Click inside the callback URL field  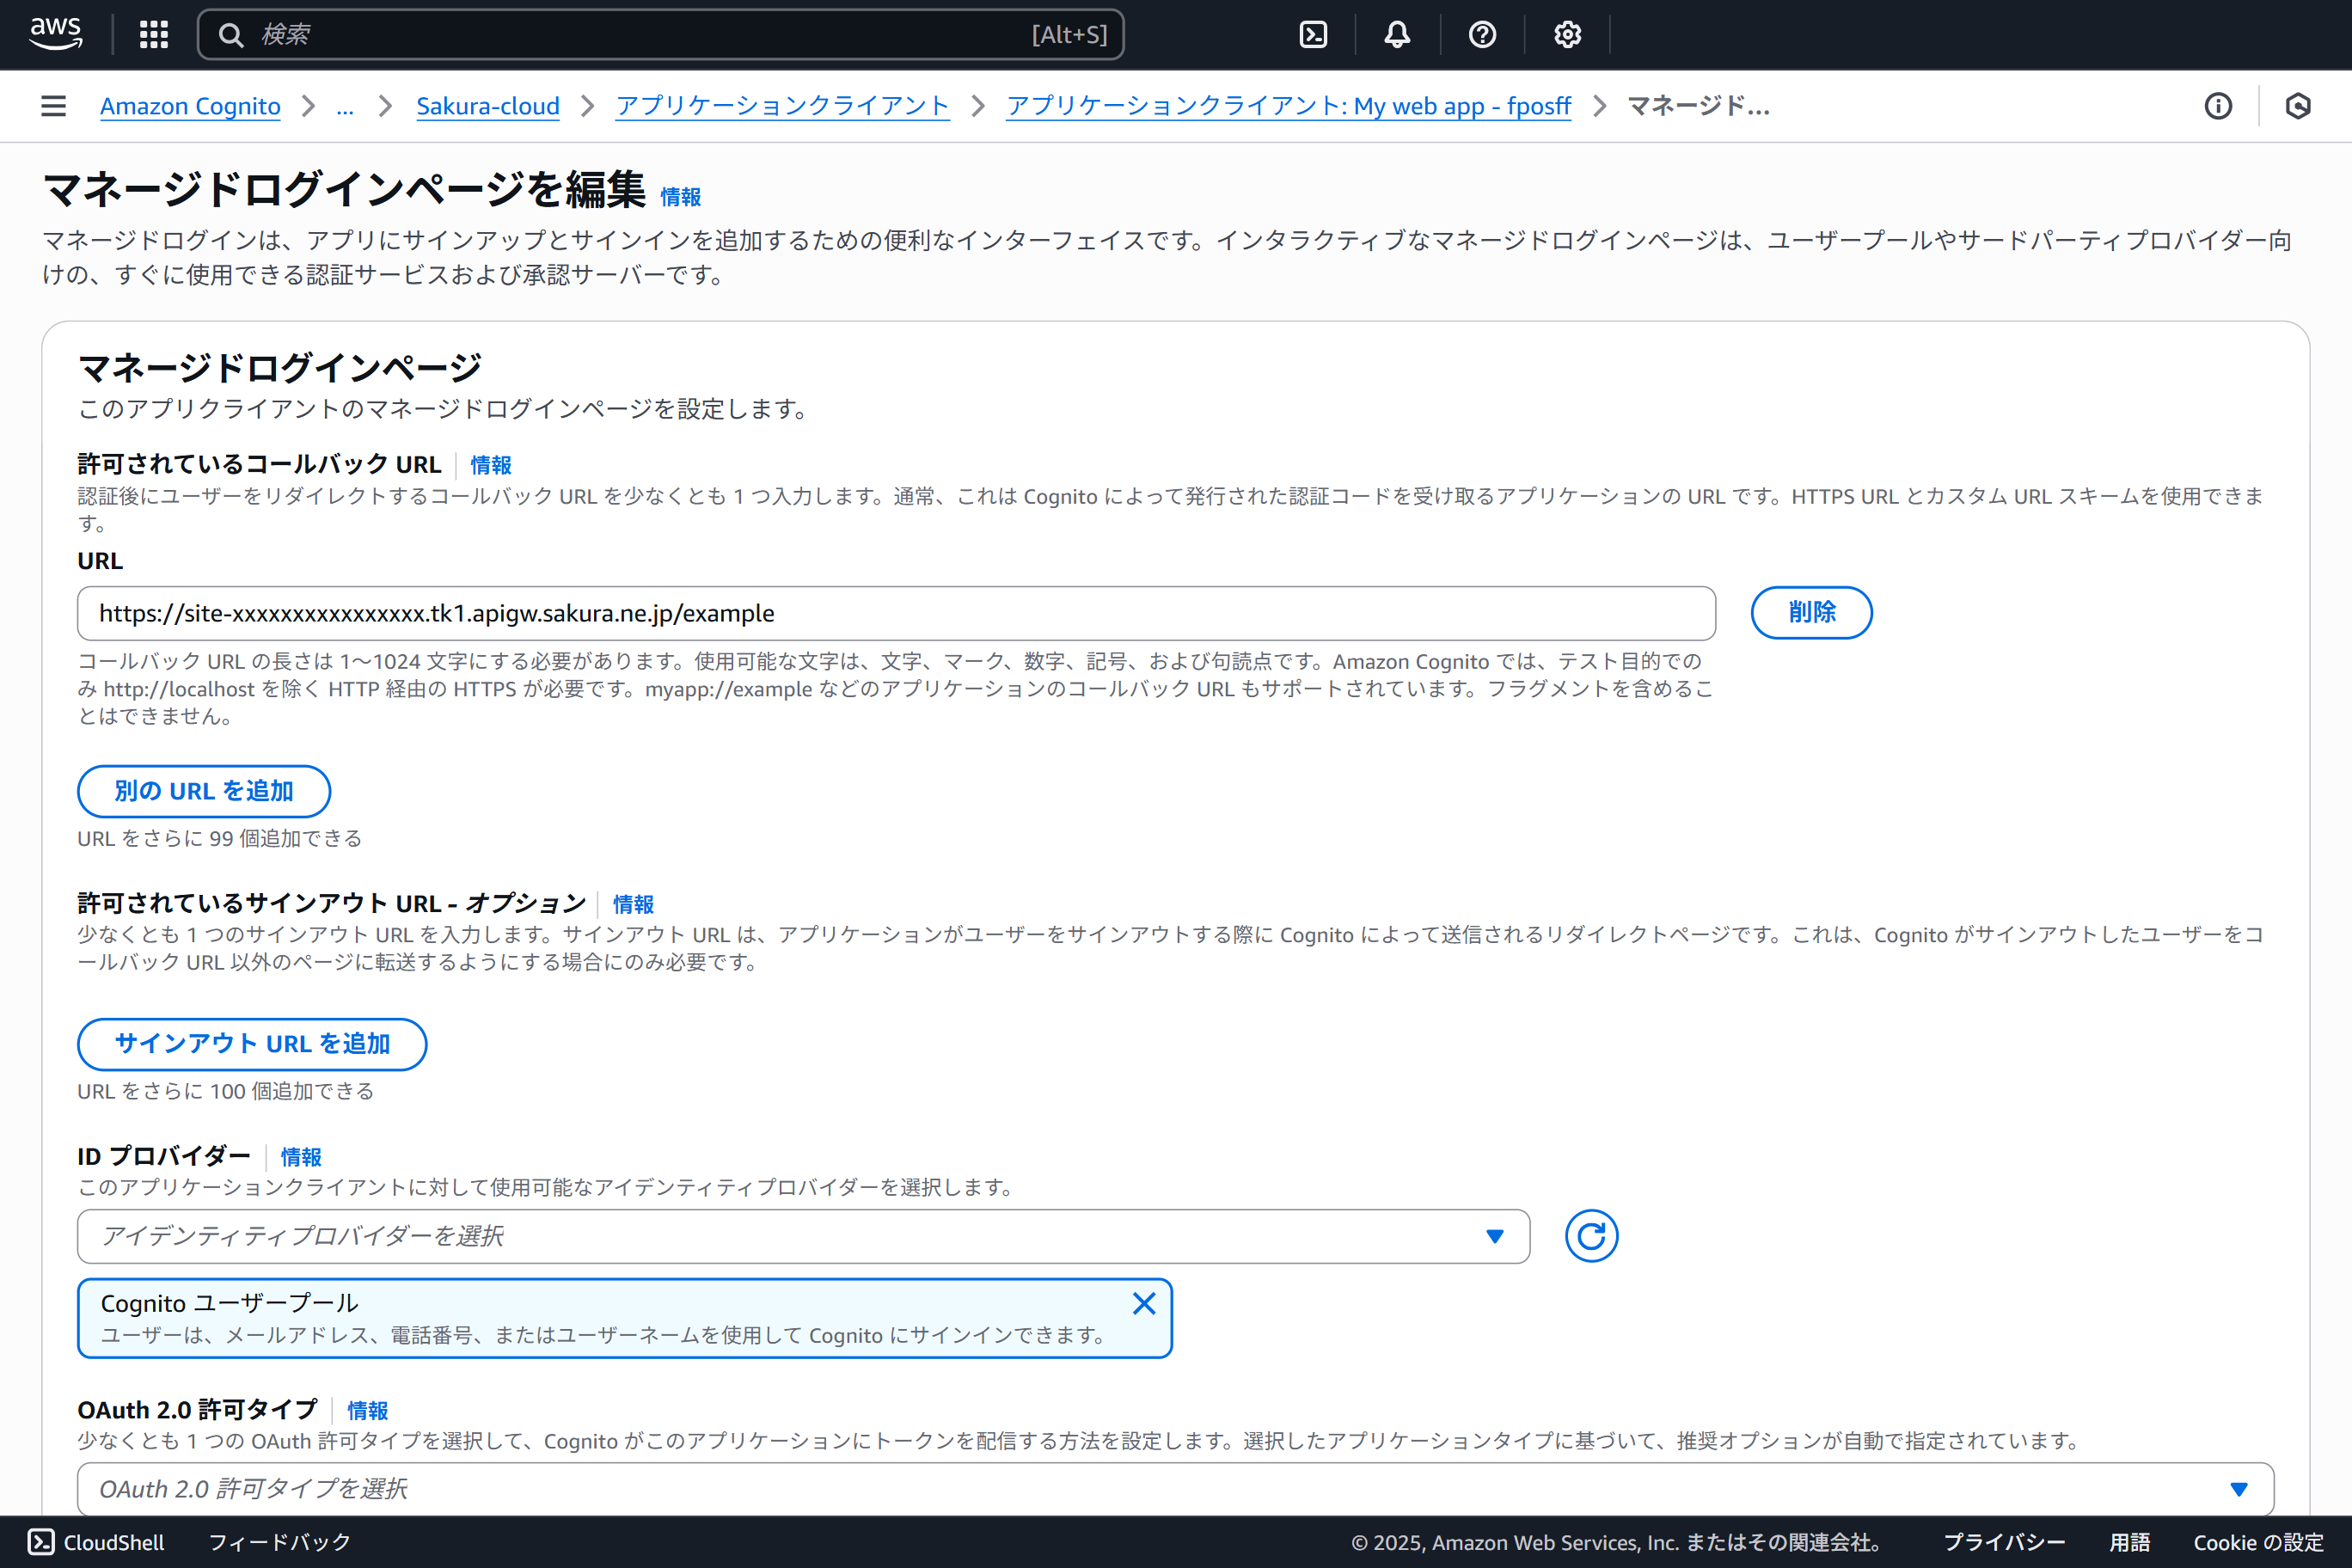896,613
